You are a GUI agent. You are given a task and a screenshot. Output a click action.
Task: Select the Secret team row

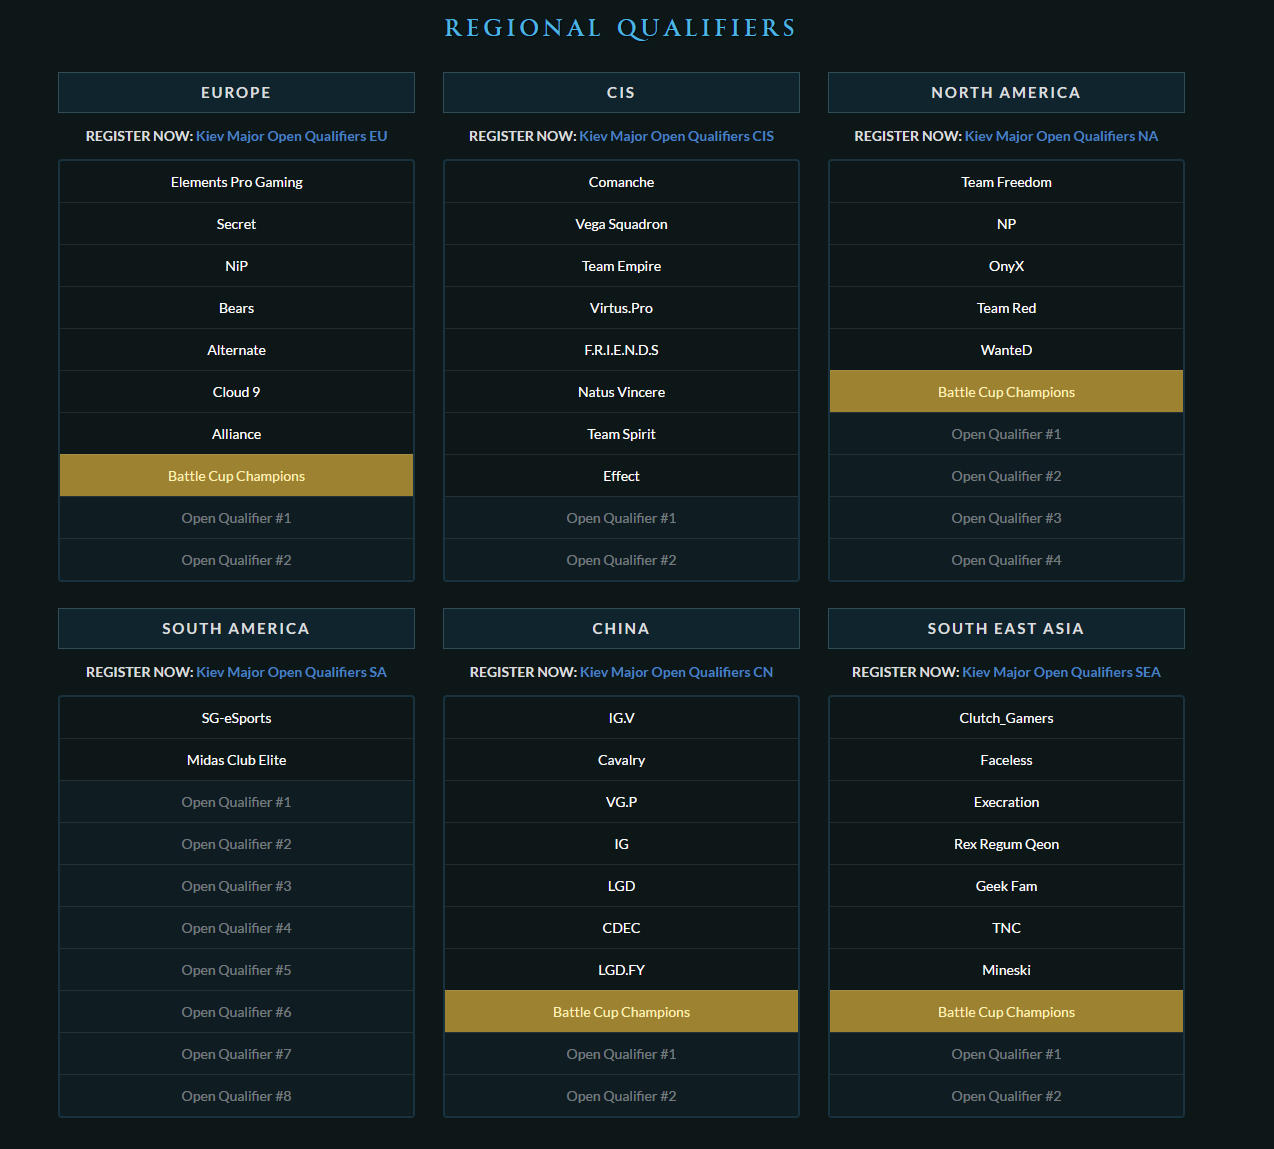[236, 224]
